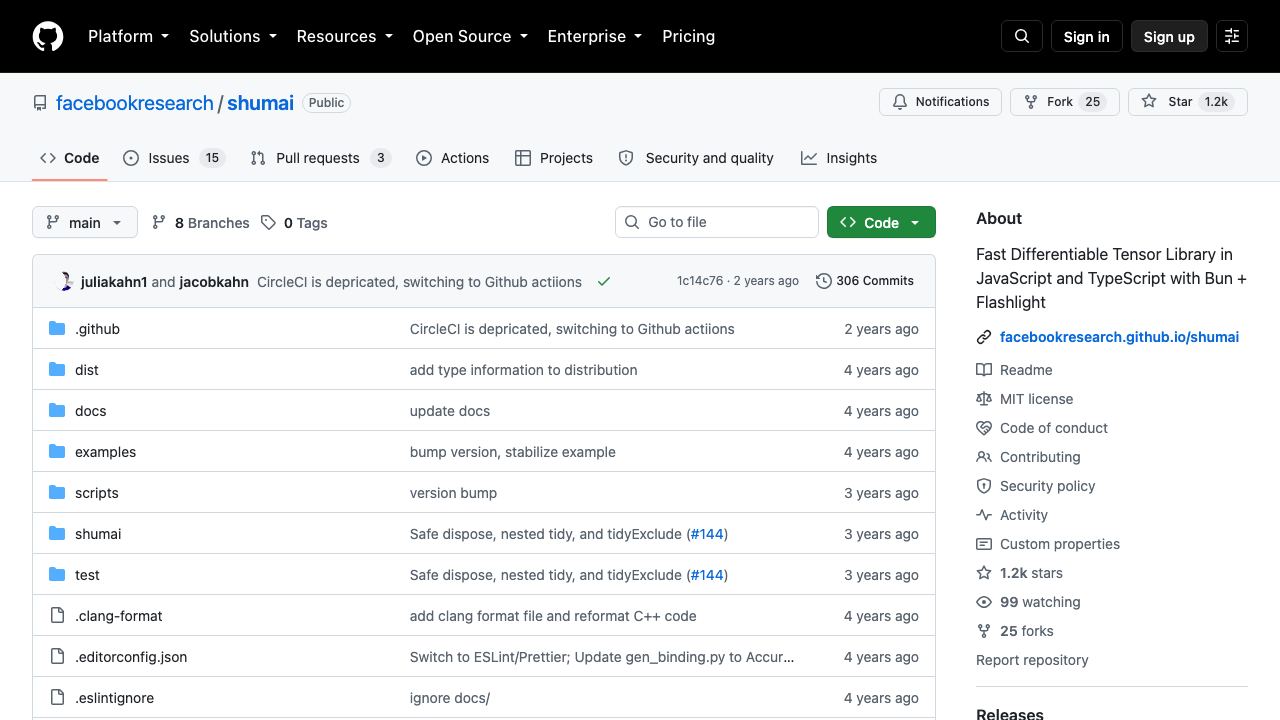Open the Security policy link
1280x720 pixels.
click(x=1047, y=486)
